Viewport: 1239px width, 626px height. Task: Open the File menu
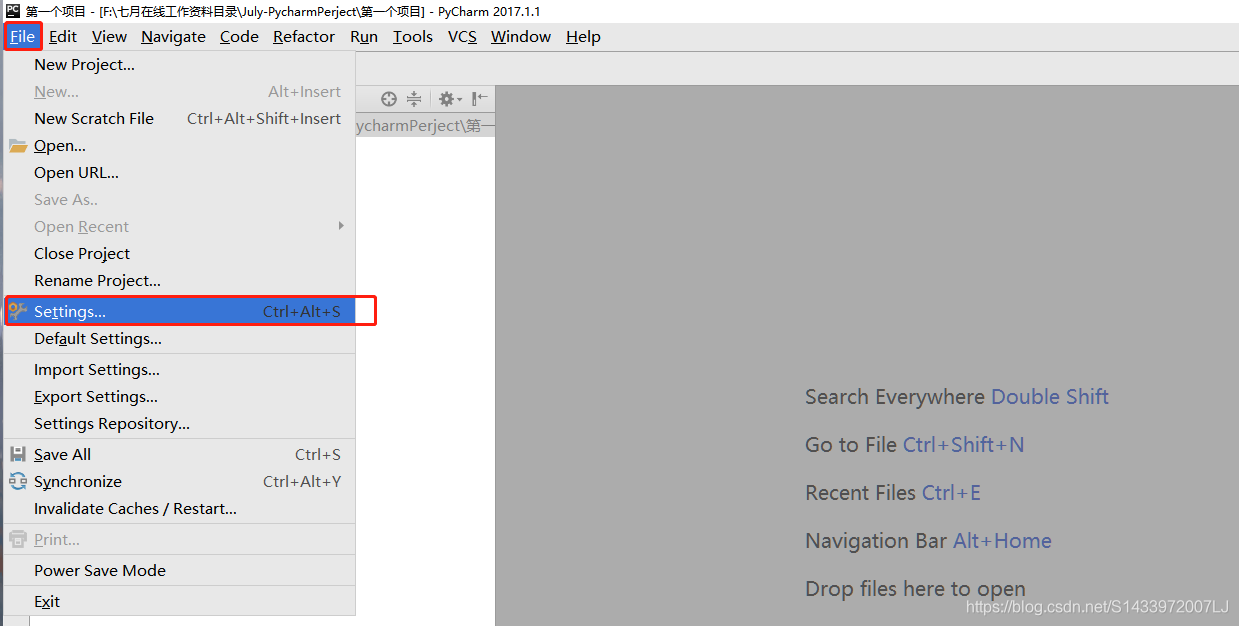(x=22, y=37)
